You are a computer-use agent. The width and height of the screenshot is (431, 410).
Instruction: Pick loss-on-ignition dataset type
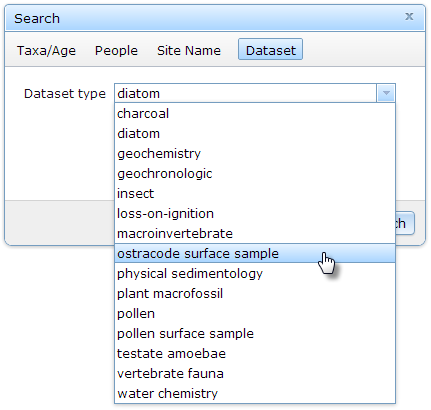click(255, 213)
